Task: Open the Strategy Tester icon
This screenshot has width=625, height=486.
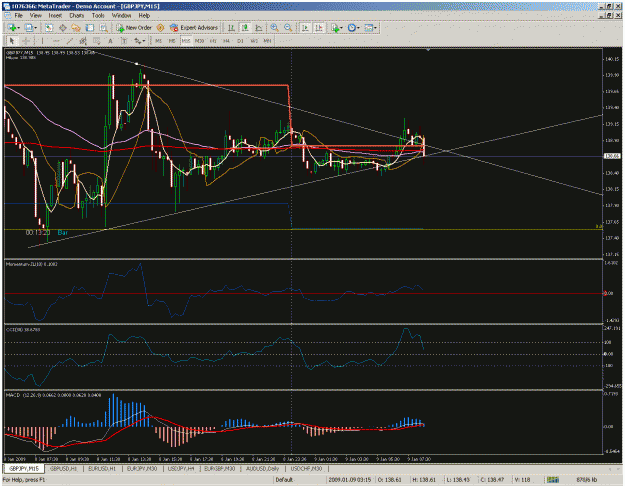Action: pyautogui.click(x=103, y=28)
